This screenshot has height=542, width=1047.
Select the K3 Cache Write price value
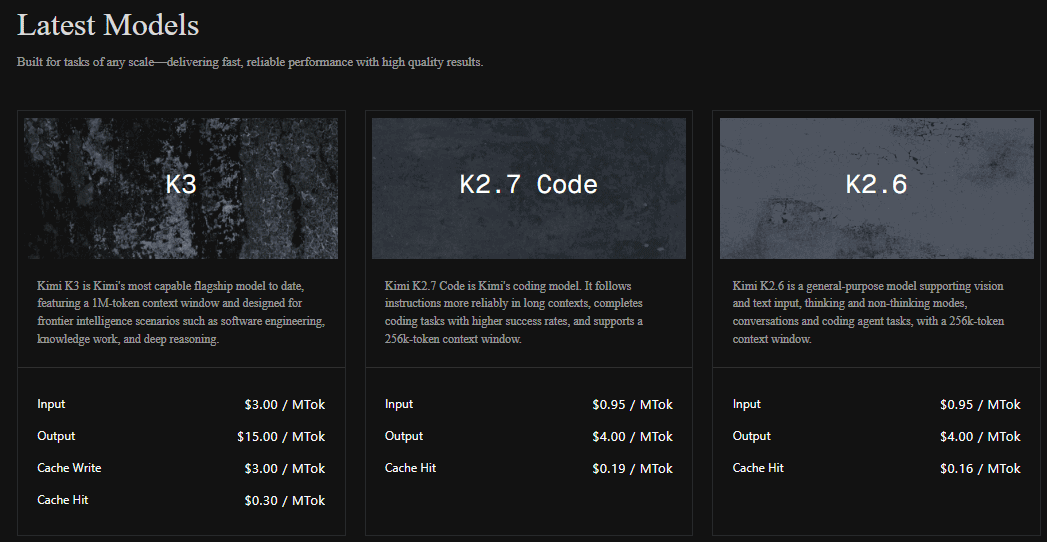(285, 469)
